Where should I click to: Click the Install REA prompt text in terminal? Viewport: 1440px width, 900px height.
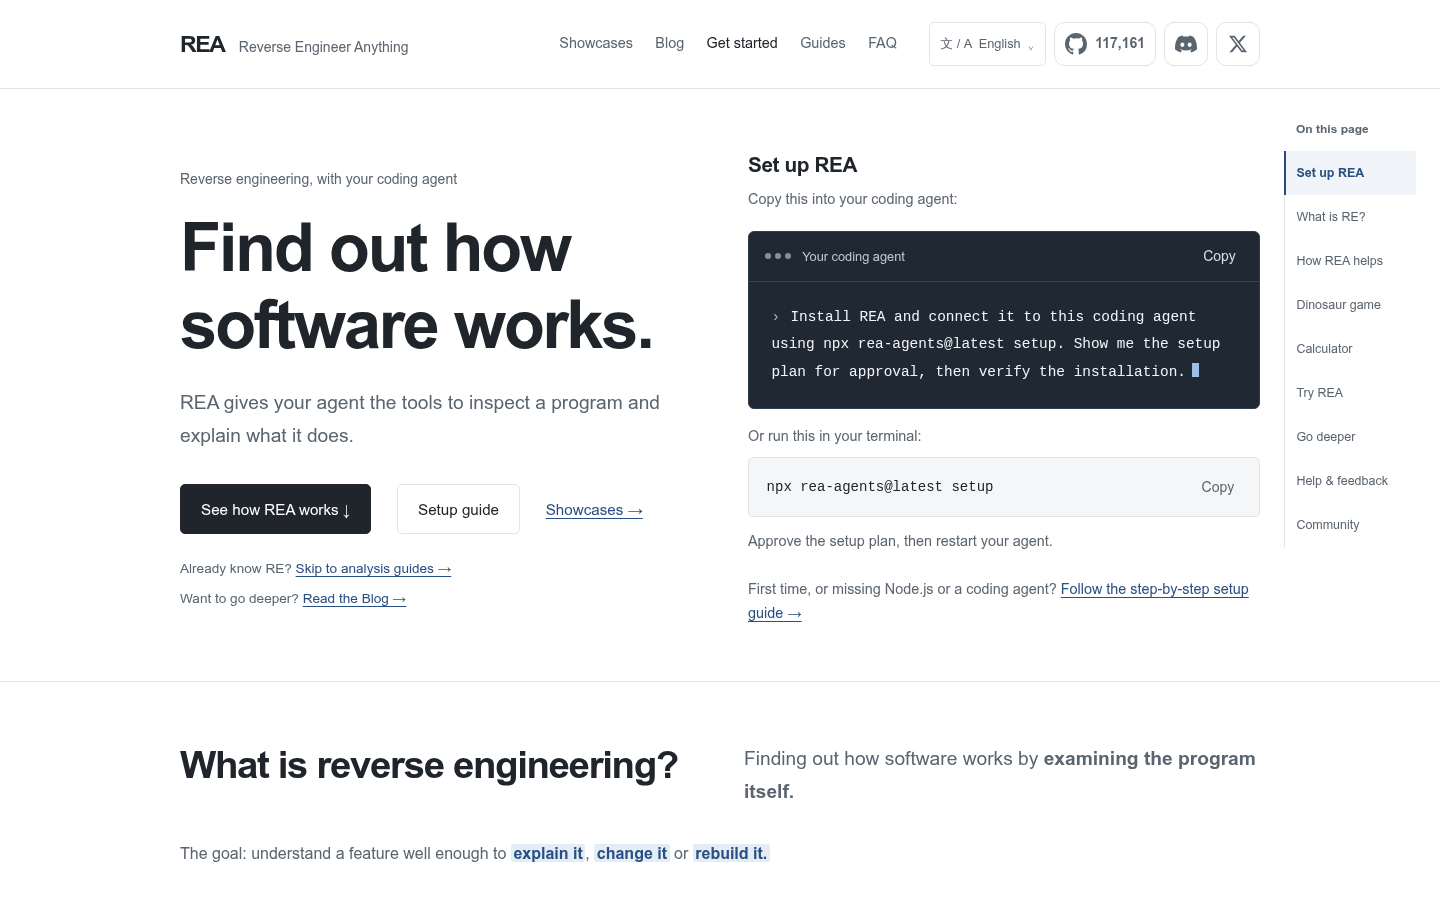coord(996,344)
